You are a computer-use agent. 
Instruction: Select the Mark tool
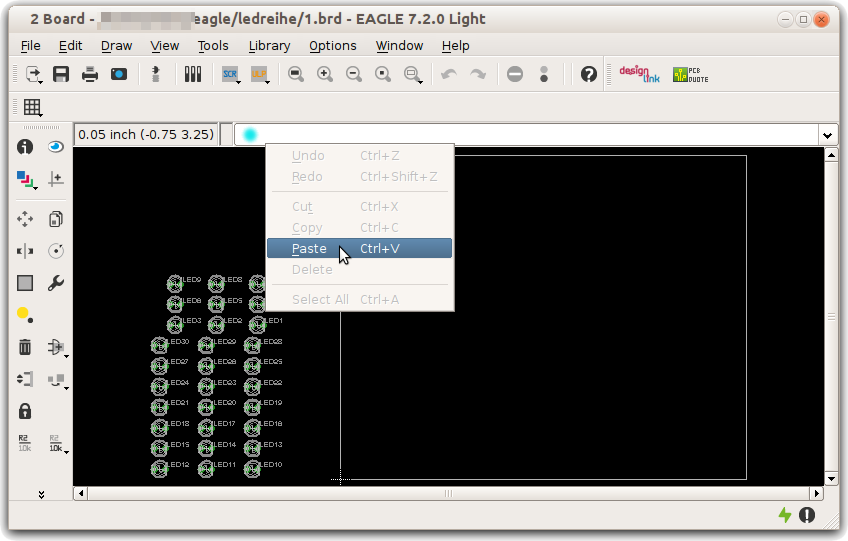pyautogui.click(x=56, y=179)
